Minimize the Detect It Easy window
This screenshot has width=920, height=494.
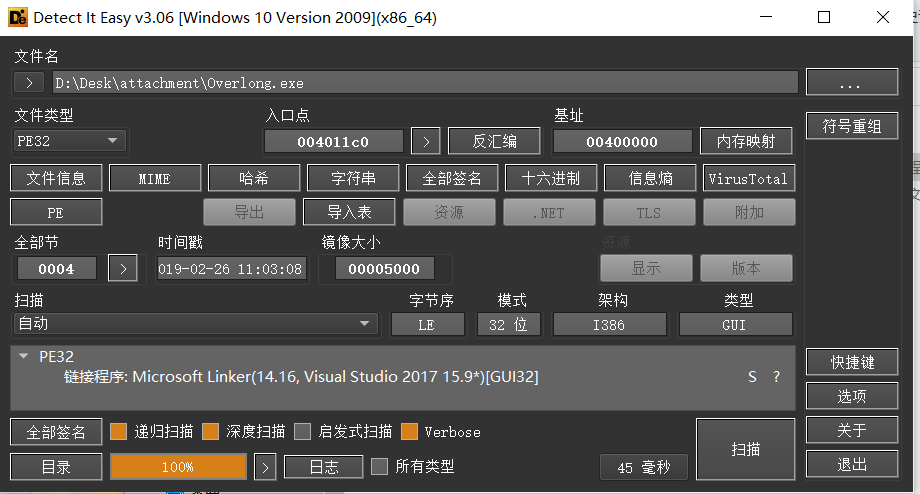[x=766, y=18]
